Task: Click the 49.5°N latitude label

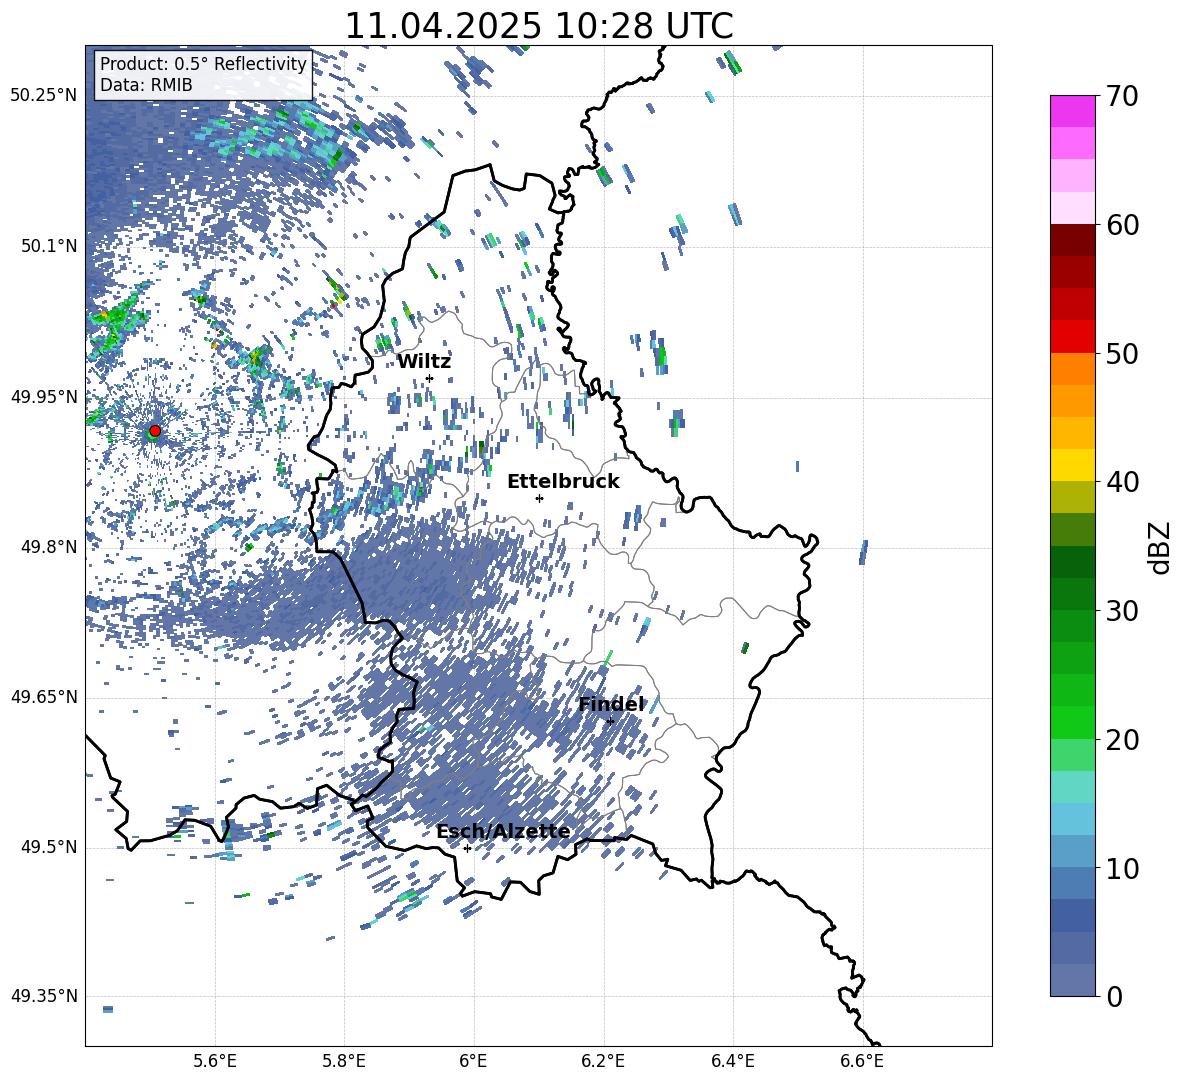Action: pyautogui.click(x=48, y=847)
